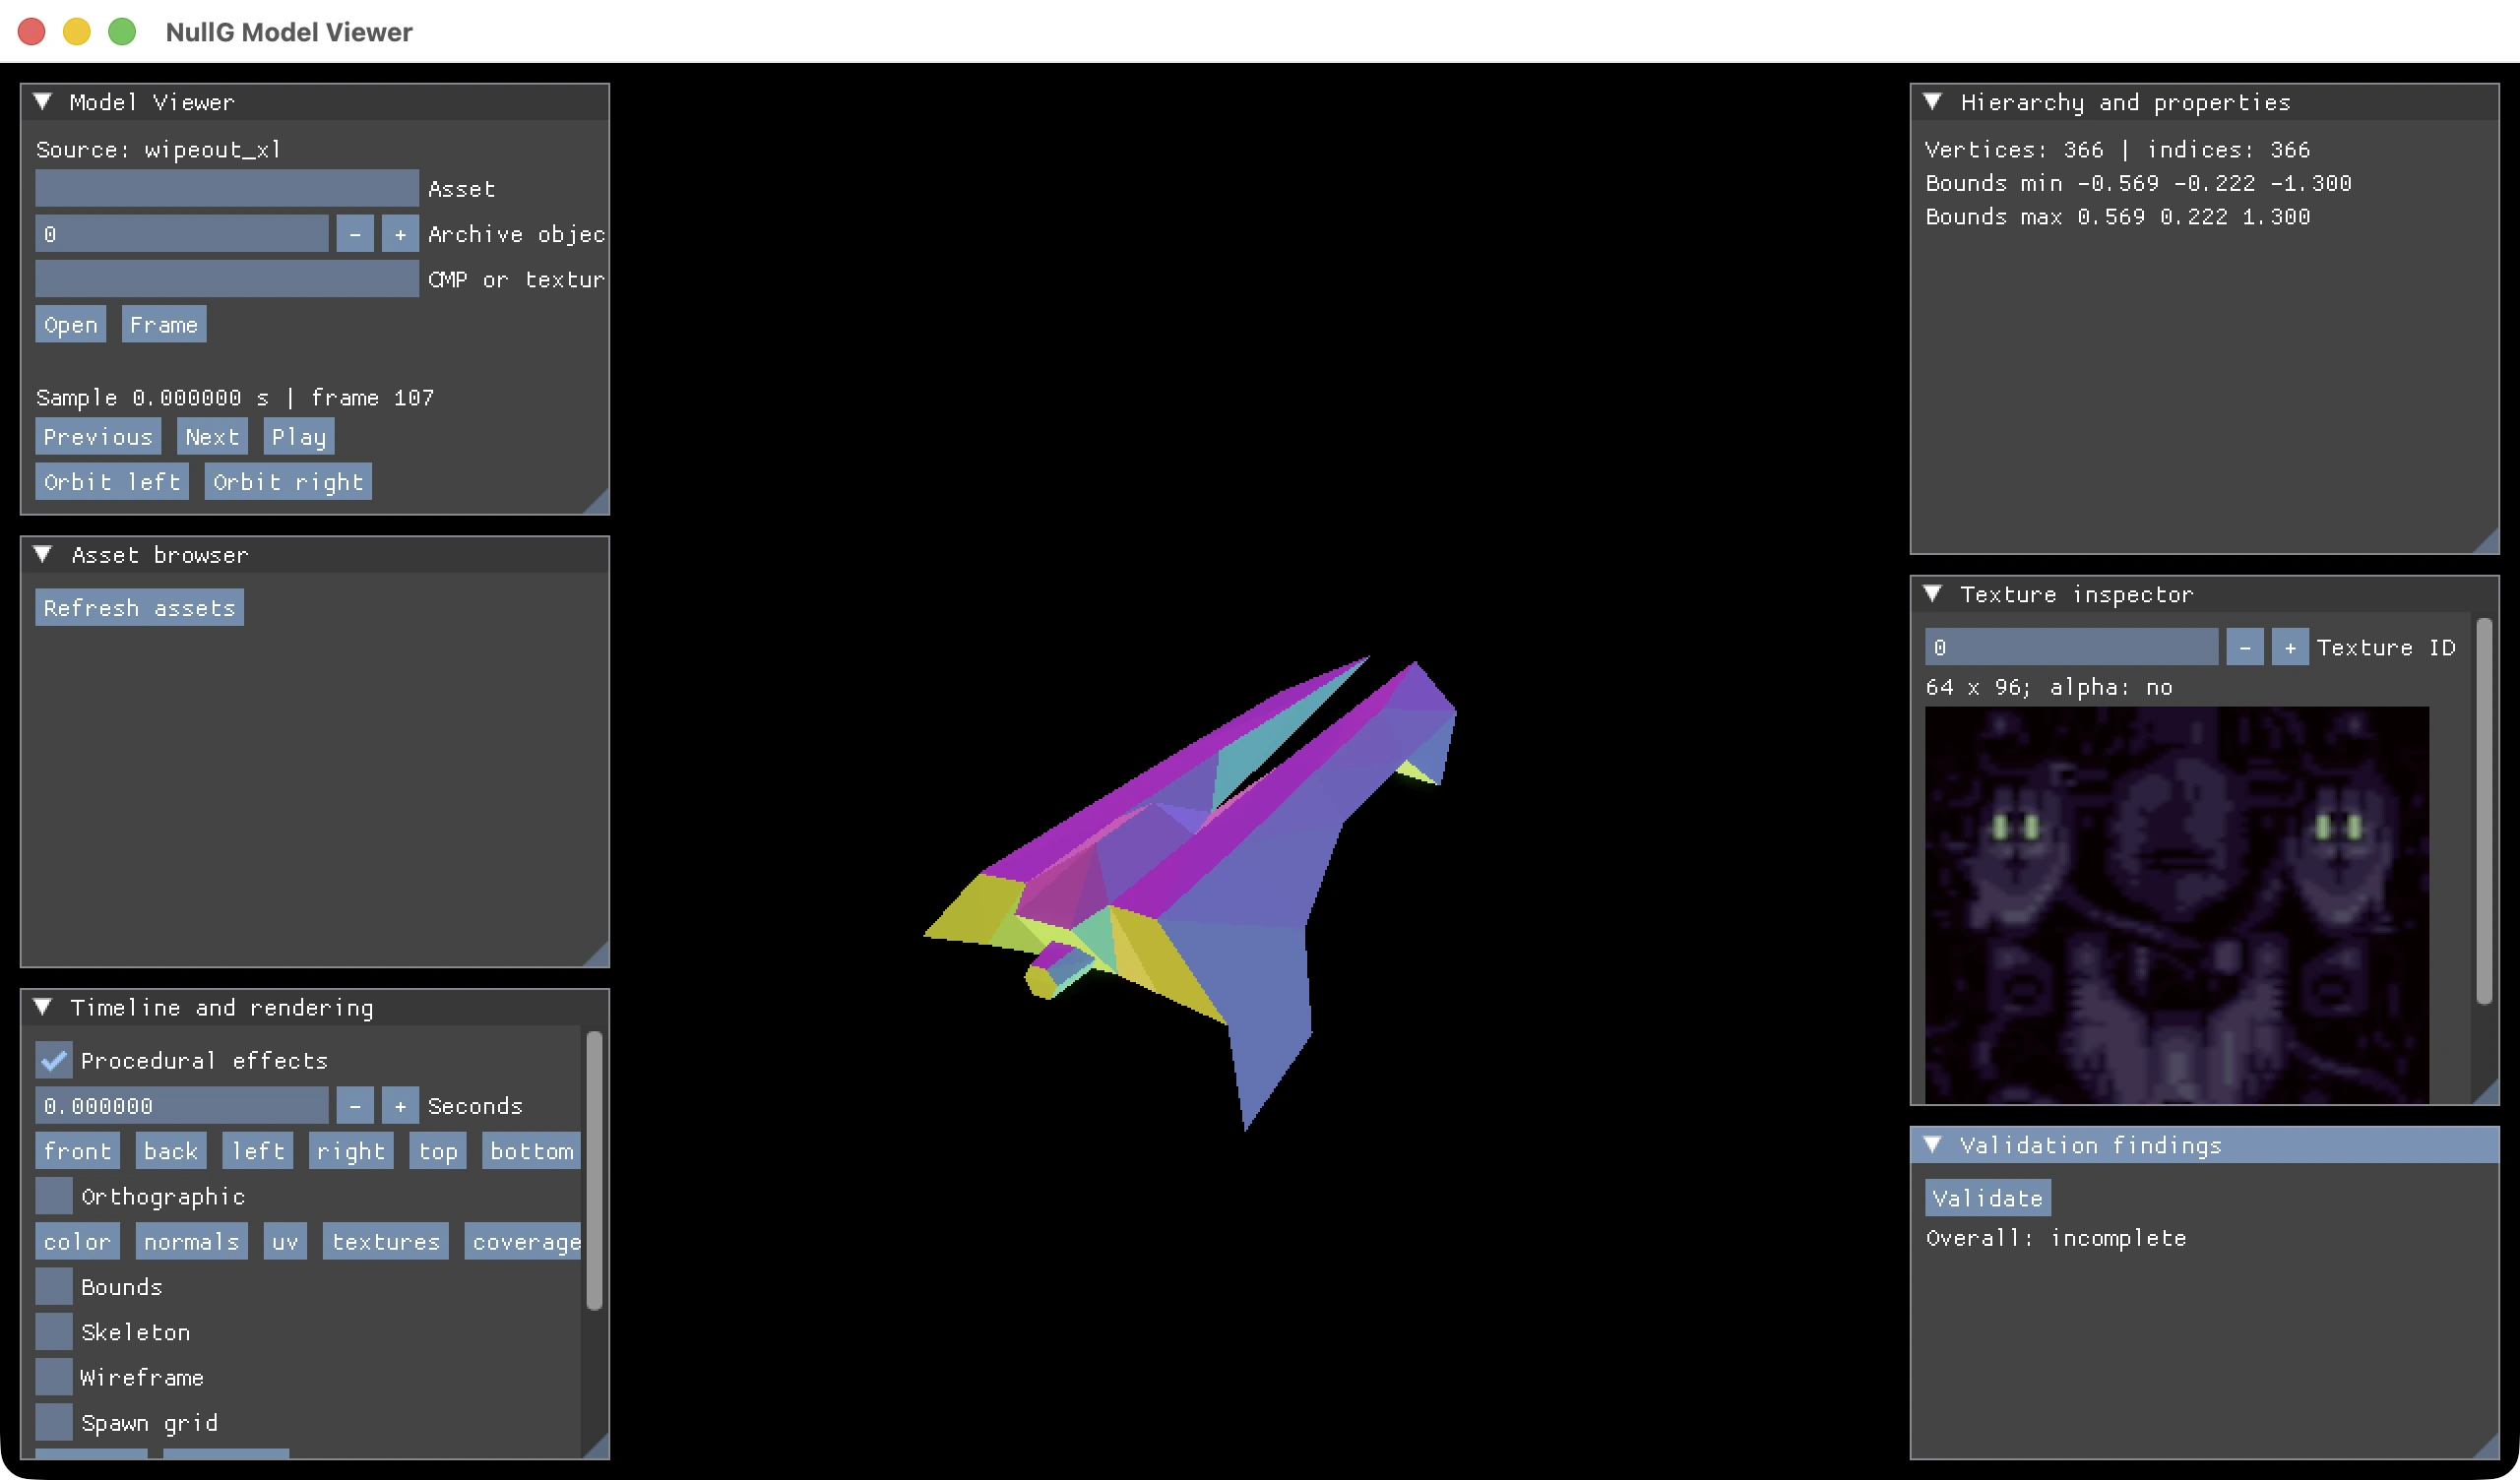This screenshot has height=1480, width=2520.
Task: Click the Frame button
Action: click(x=164, y=324)
